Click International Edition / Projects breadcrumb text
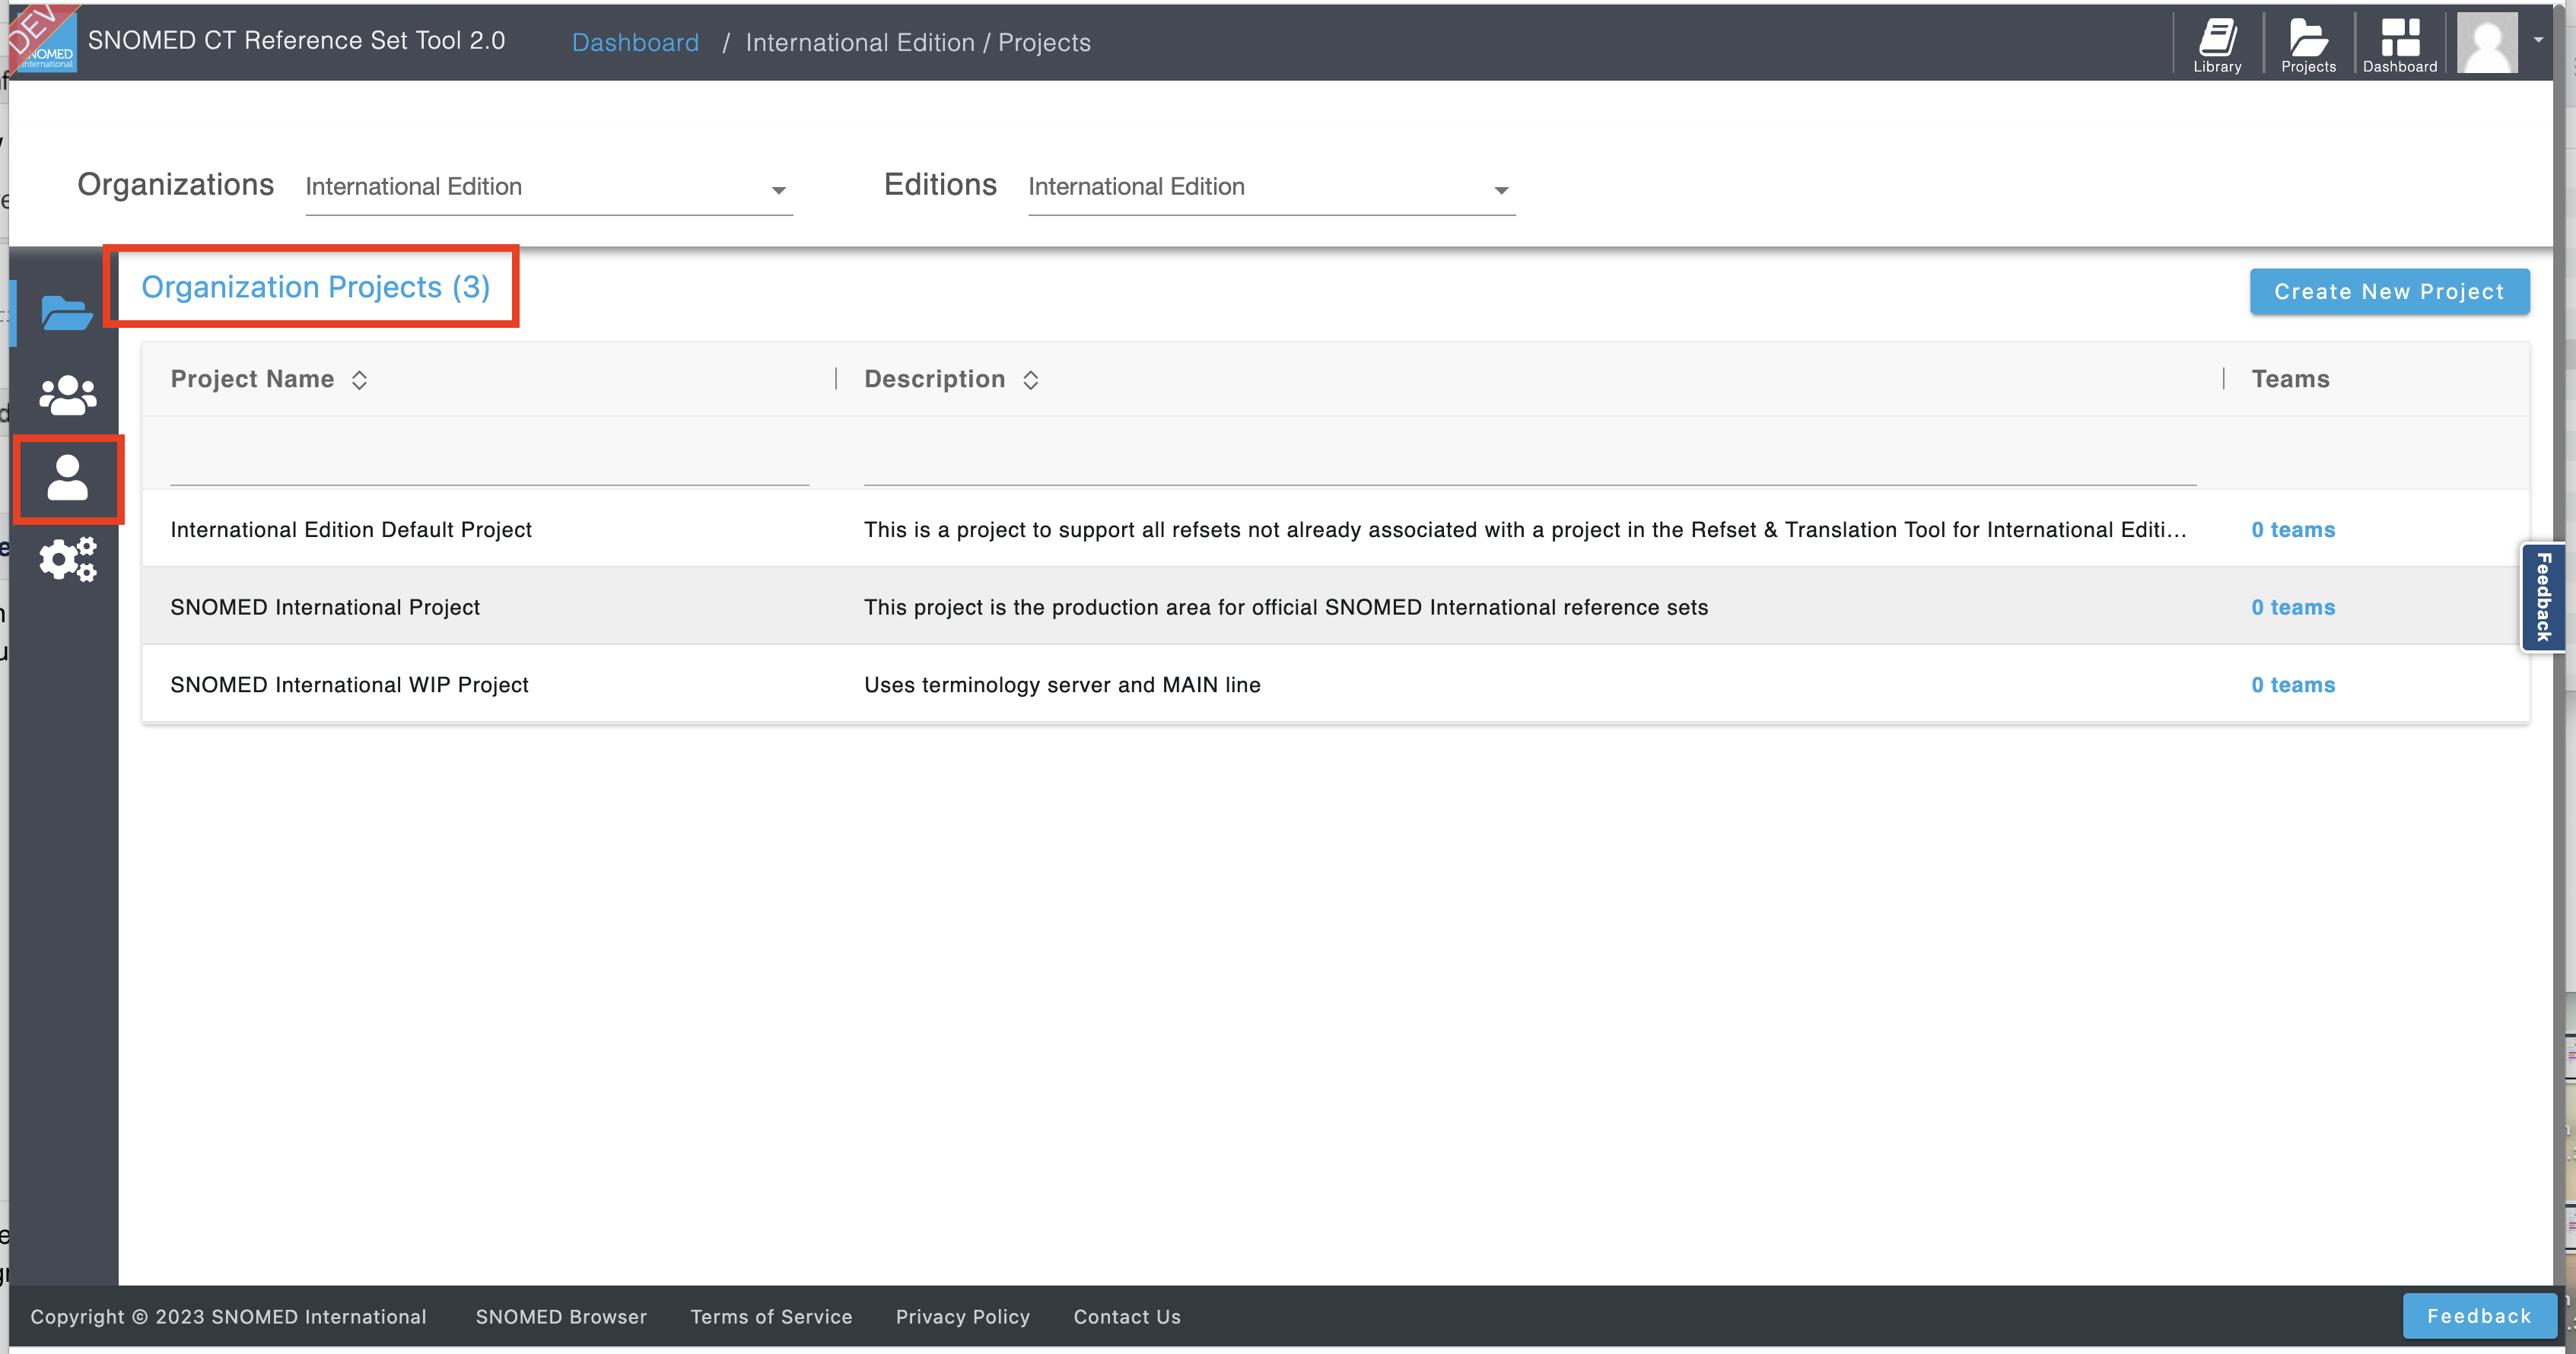 (917, 42)
